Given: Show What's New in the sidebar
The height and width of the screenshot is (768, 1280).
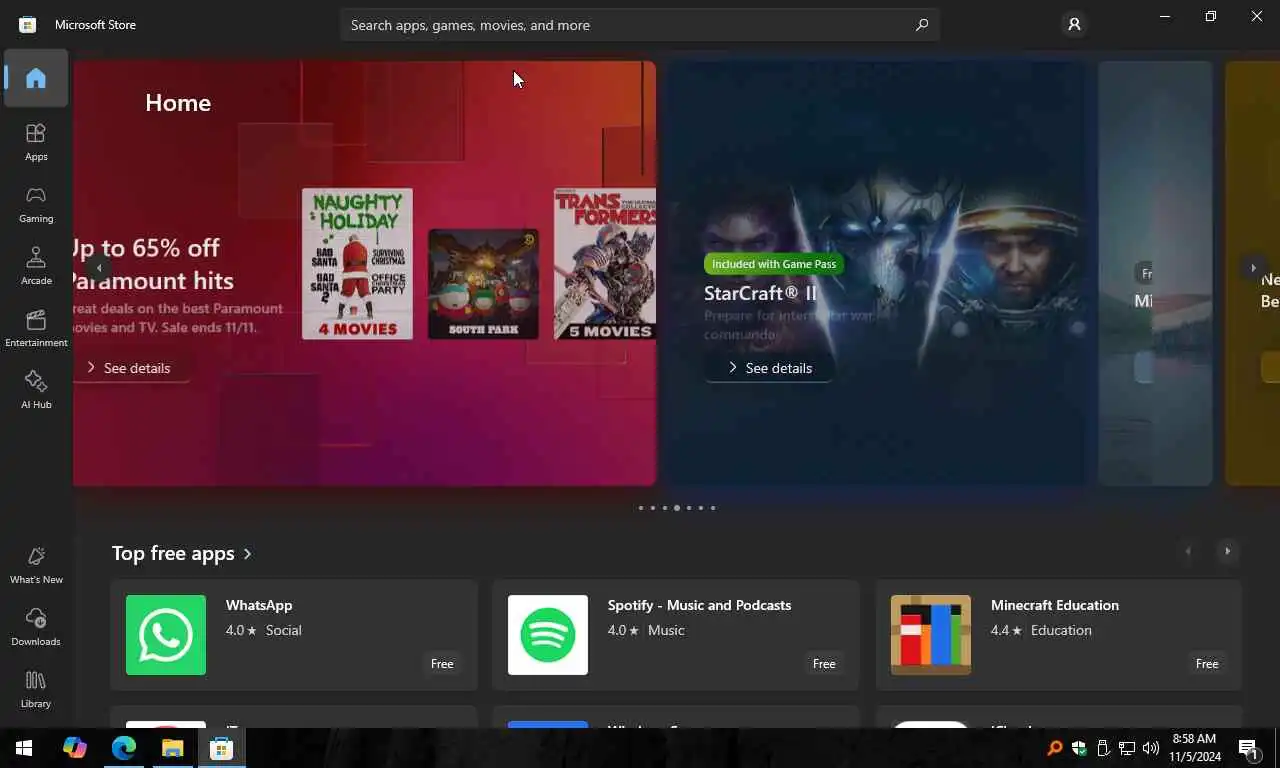Looking at the screenshot, I should click(36, 565).
